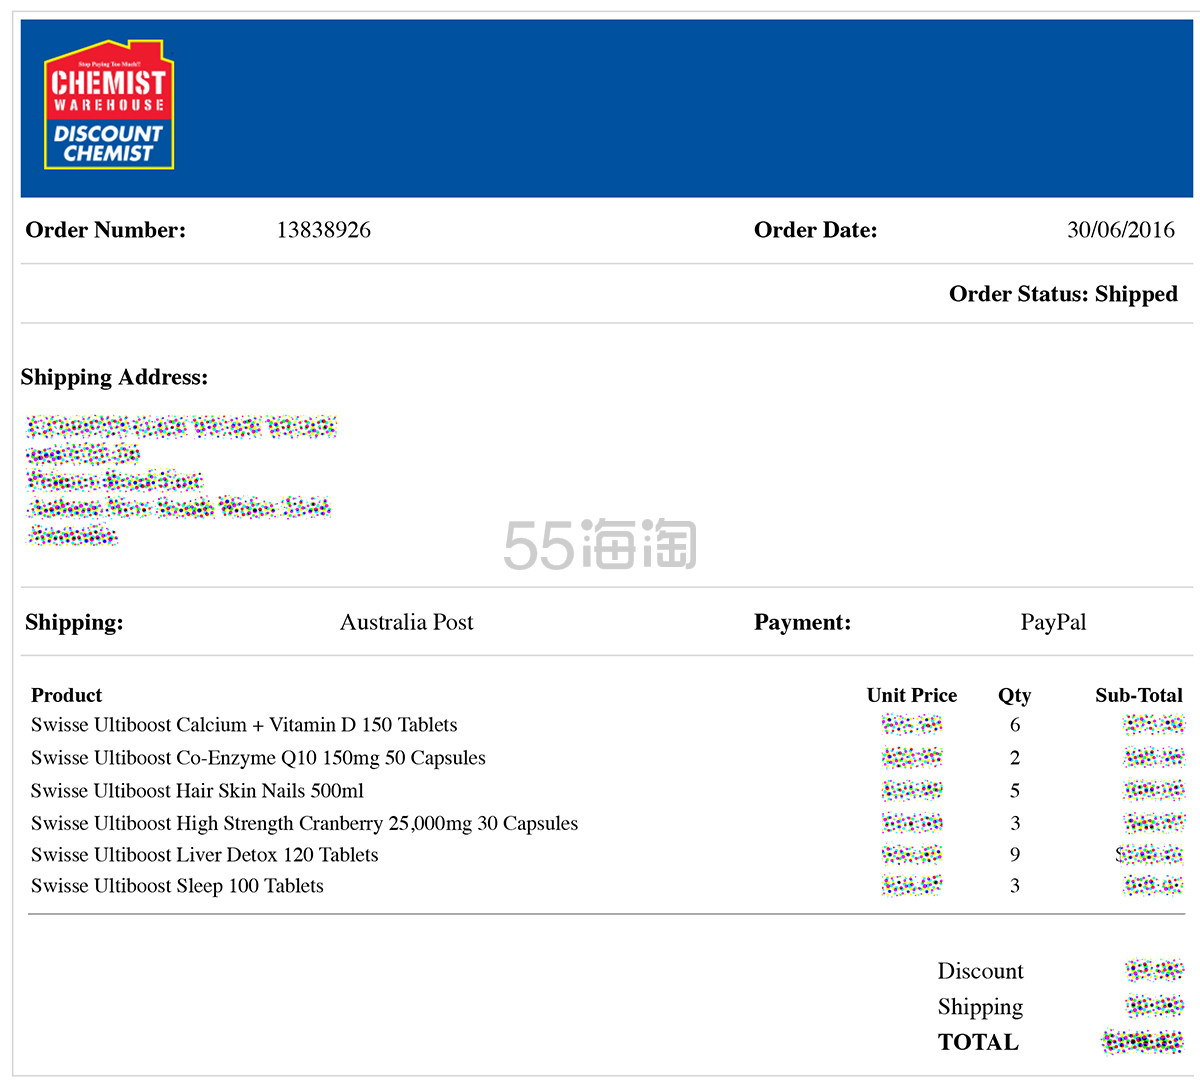
Task: Click the Product column header
Action: pyautogui.click(x=66, y=695)
